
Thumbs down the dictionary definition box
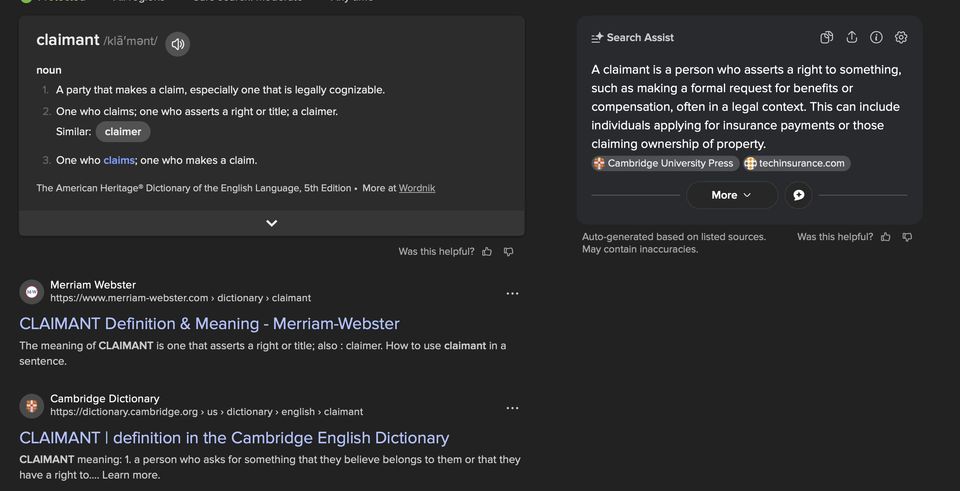coord(508,252)
